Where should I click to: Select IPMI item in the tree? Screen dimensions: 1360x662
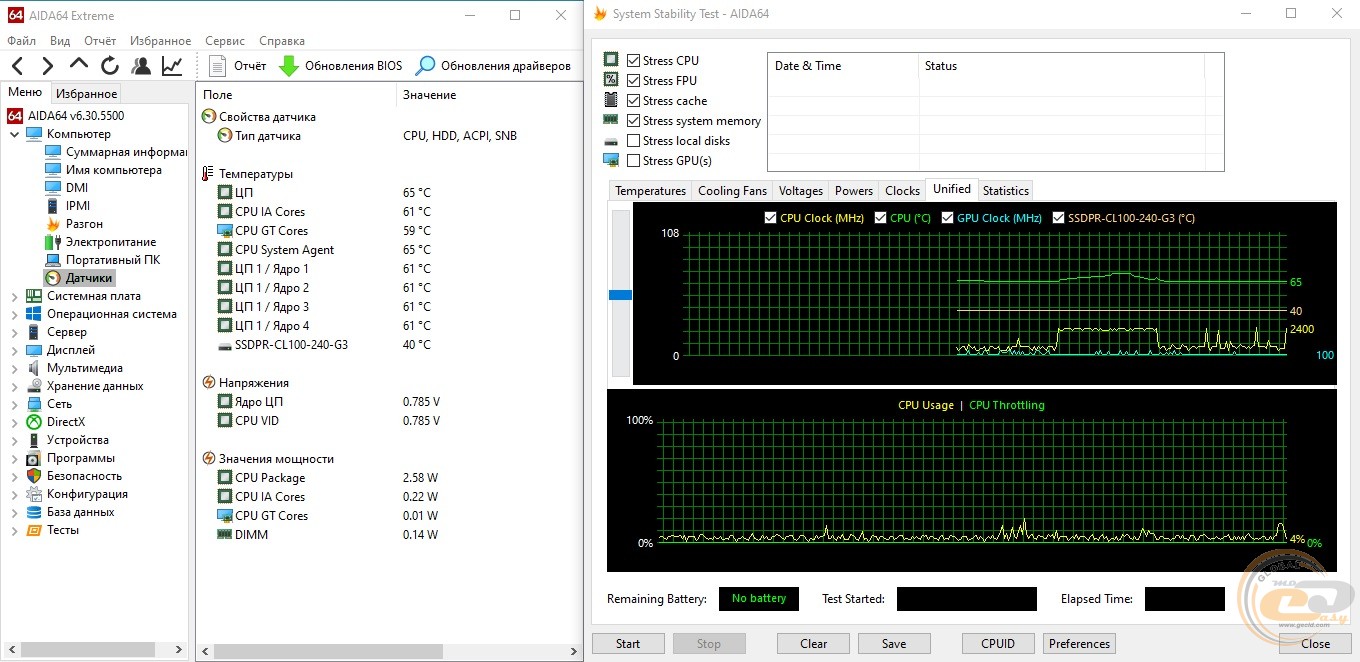(68, 206)
